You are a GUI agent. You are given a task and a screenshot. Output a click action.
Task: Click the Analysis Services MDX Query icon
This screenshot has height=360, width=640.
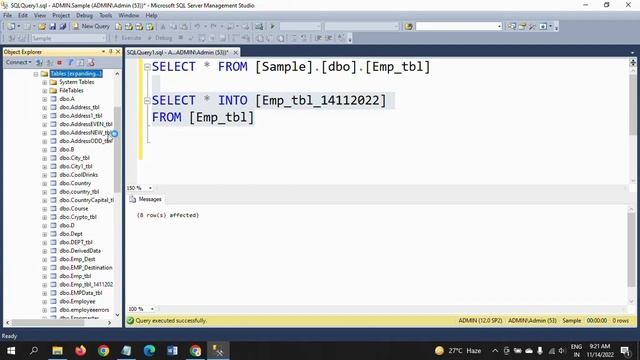[x=129, y=27]
